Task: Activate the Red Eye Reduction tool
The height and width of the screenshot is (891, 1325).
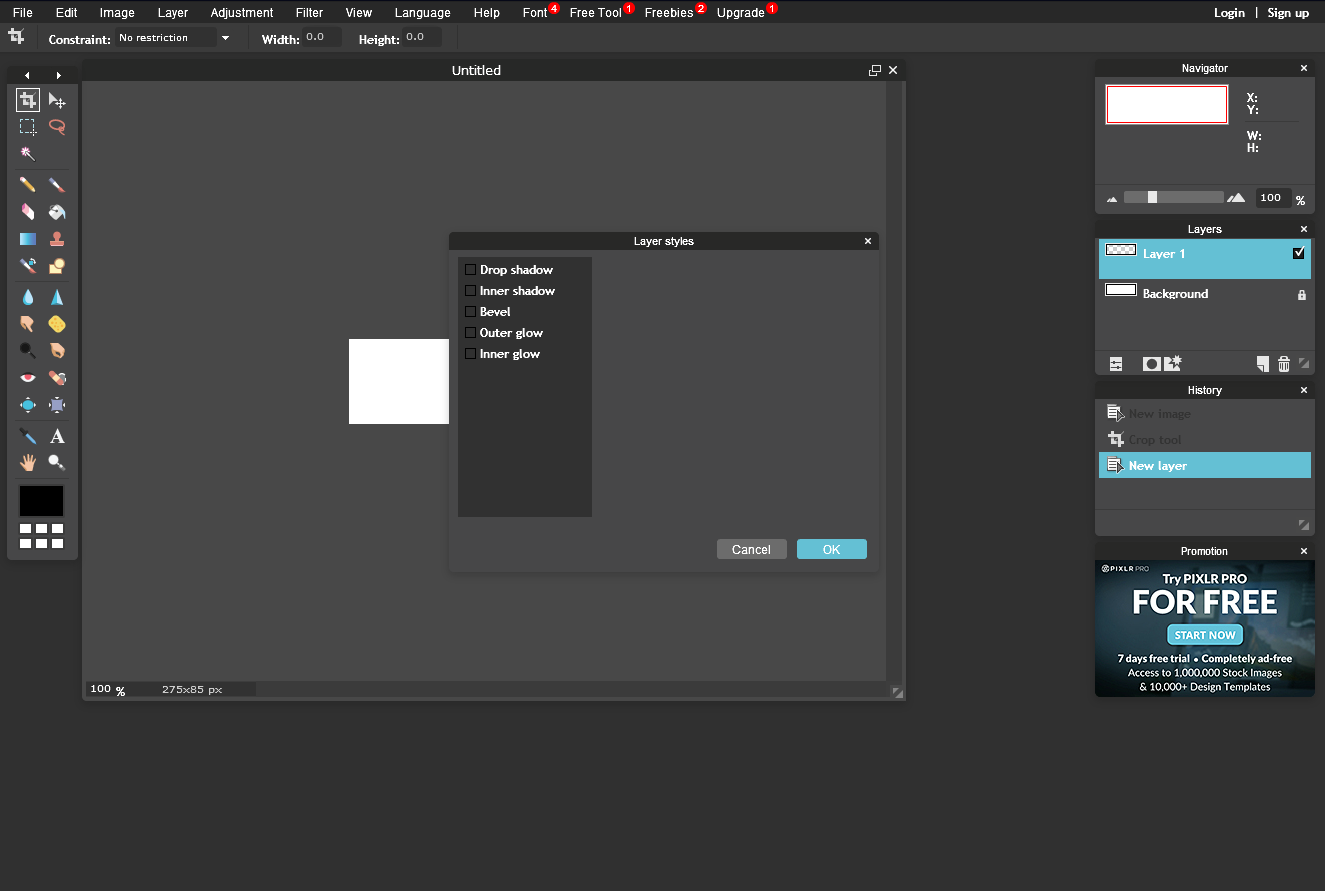Action: pyautogui.click(x=28, y=377)
